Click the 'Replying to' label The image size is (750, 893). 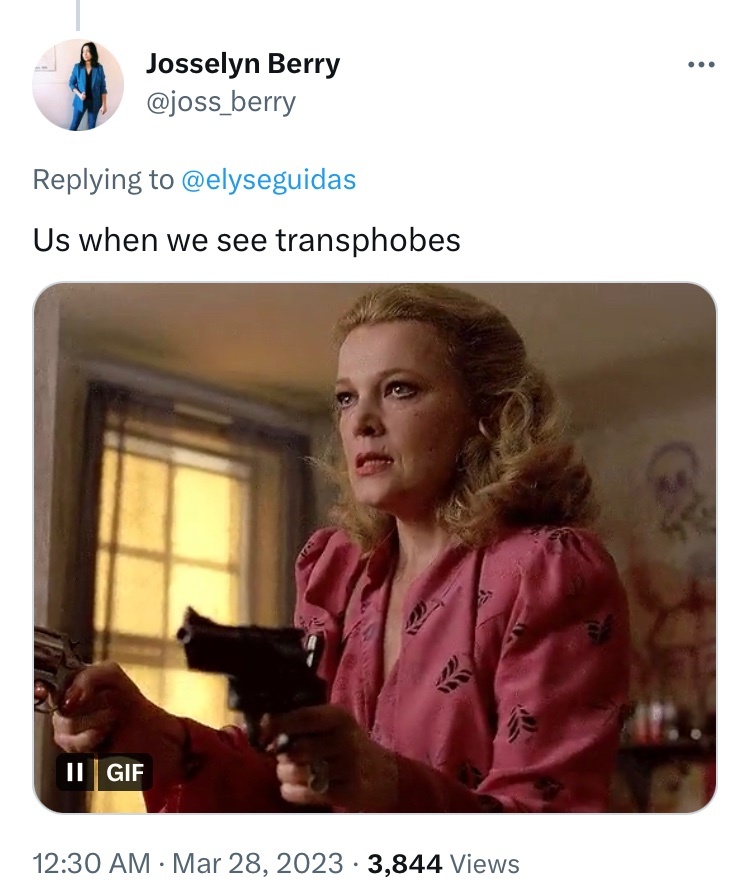[103, 179]
